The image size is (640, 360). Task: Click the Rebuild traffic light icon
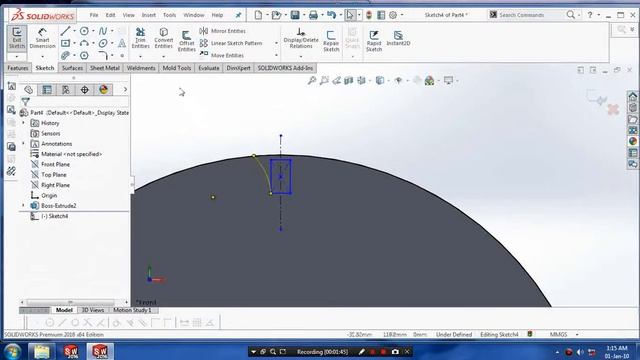[369, 15]
